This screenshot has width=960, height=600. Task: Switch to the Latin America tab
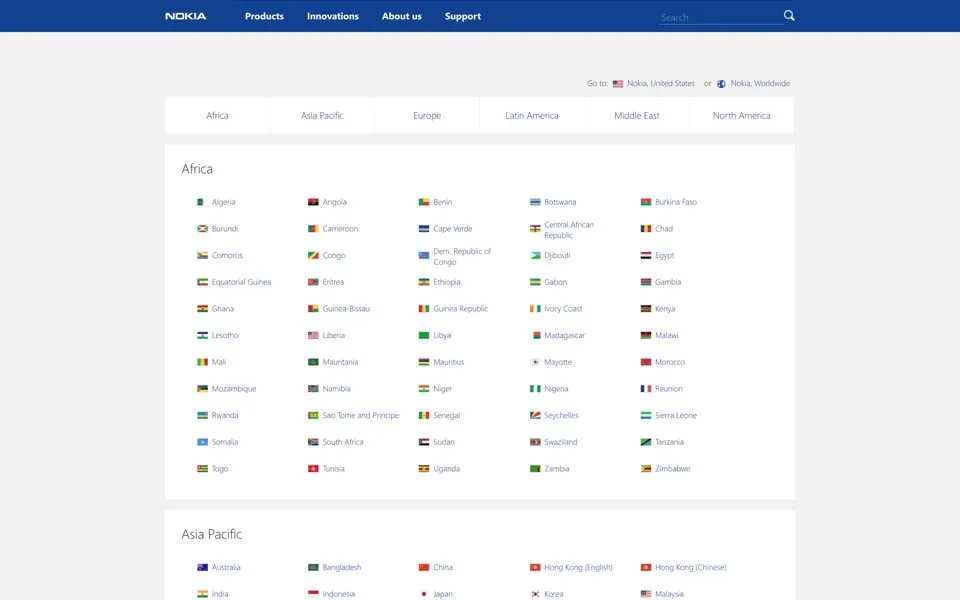pos(531,115)
